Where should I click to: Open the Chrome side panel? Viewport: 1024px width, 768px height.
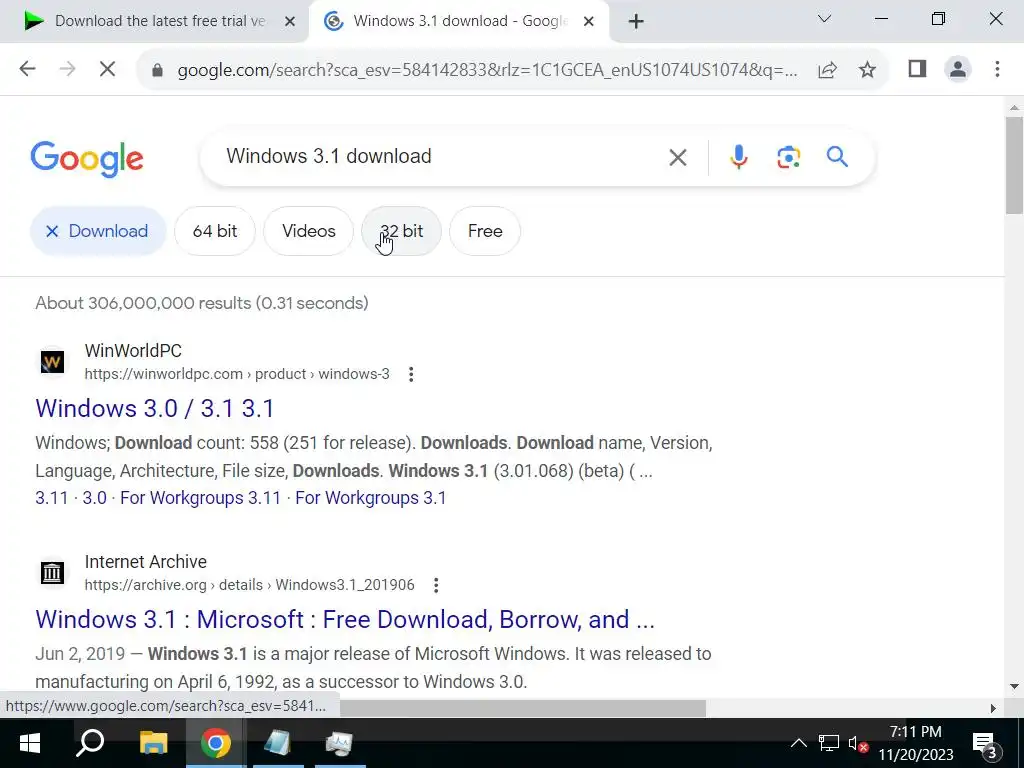pos(917,69)
